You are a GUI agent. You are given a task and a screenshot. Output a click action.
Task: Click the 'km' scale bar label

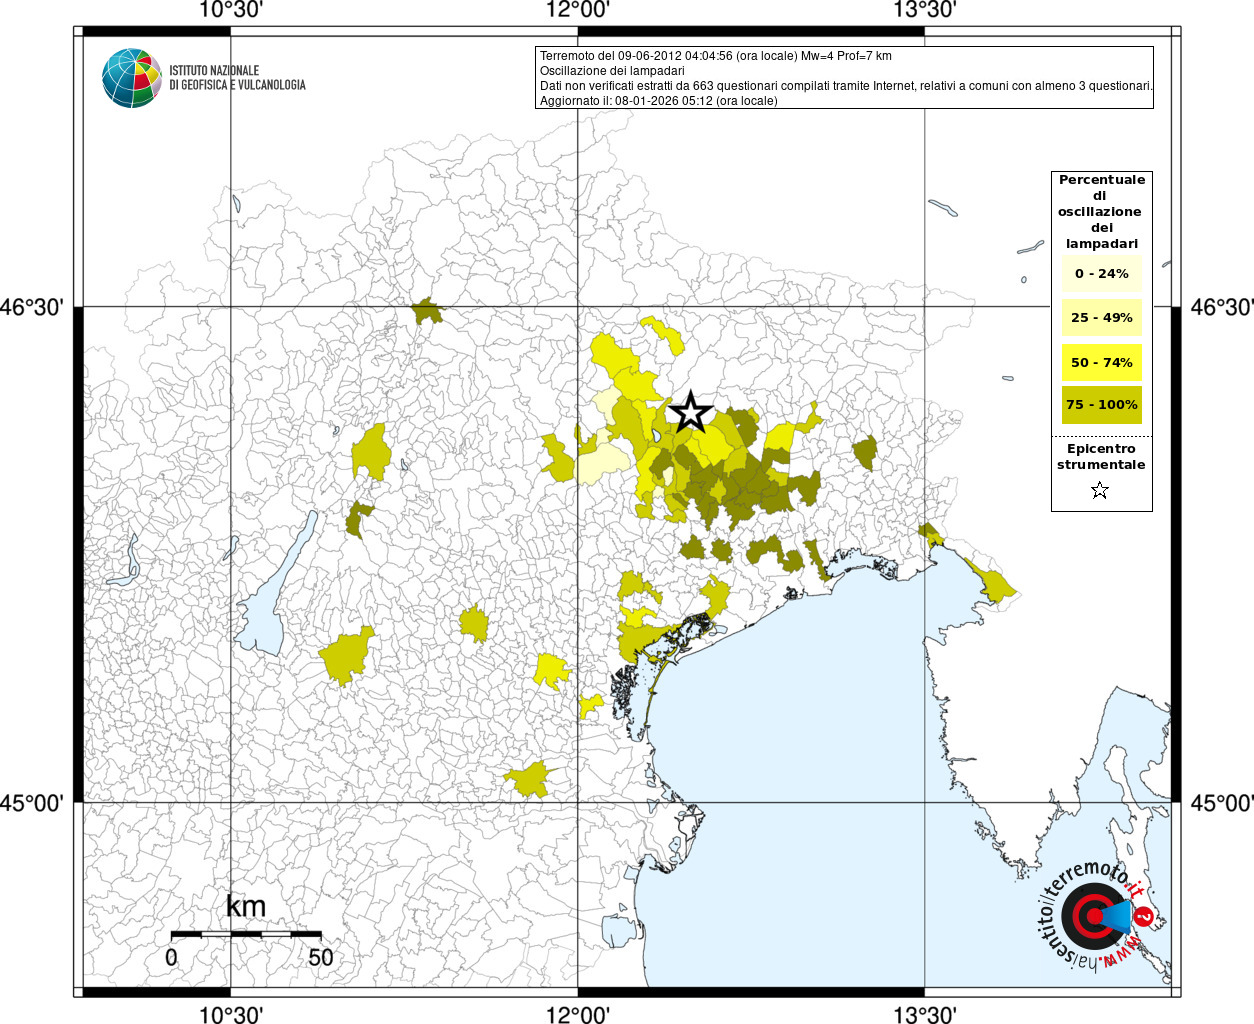click(x=246, y=906)
